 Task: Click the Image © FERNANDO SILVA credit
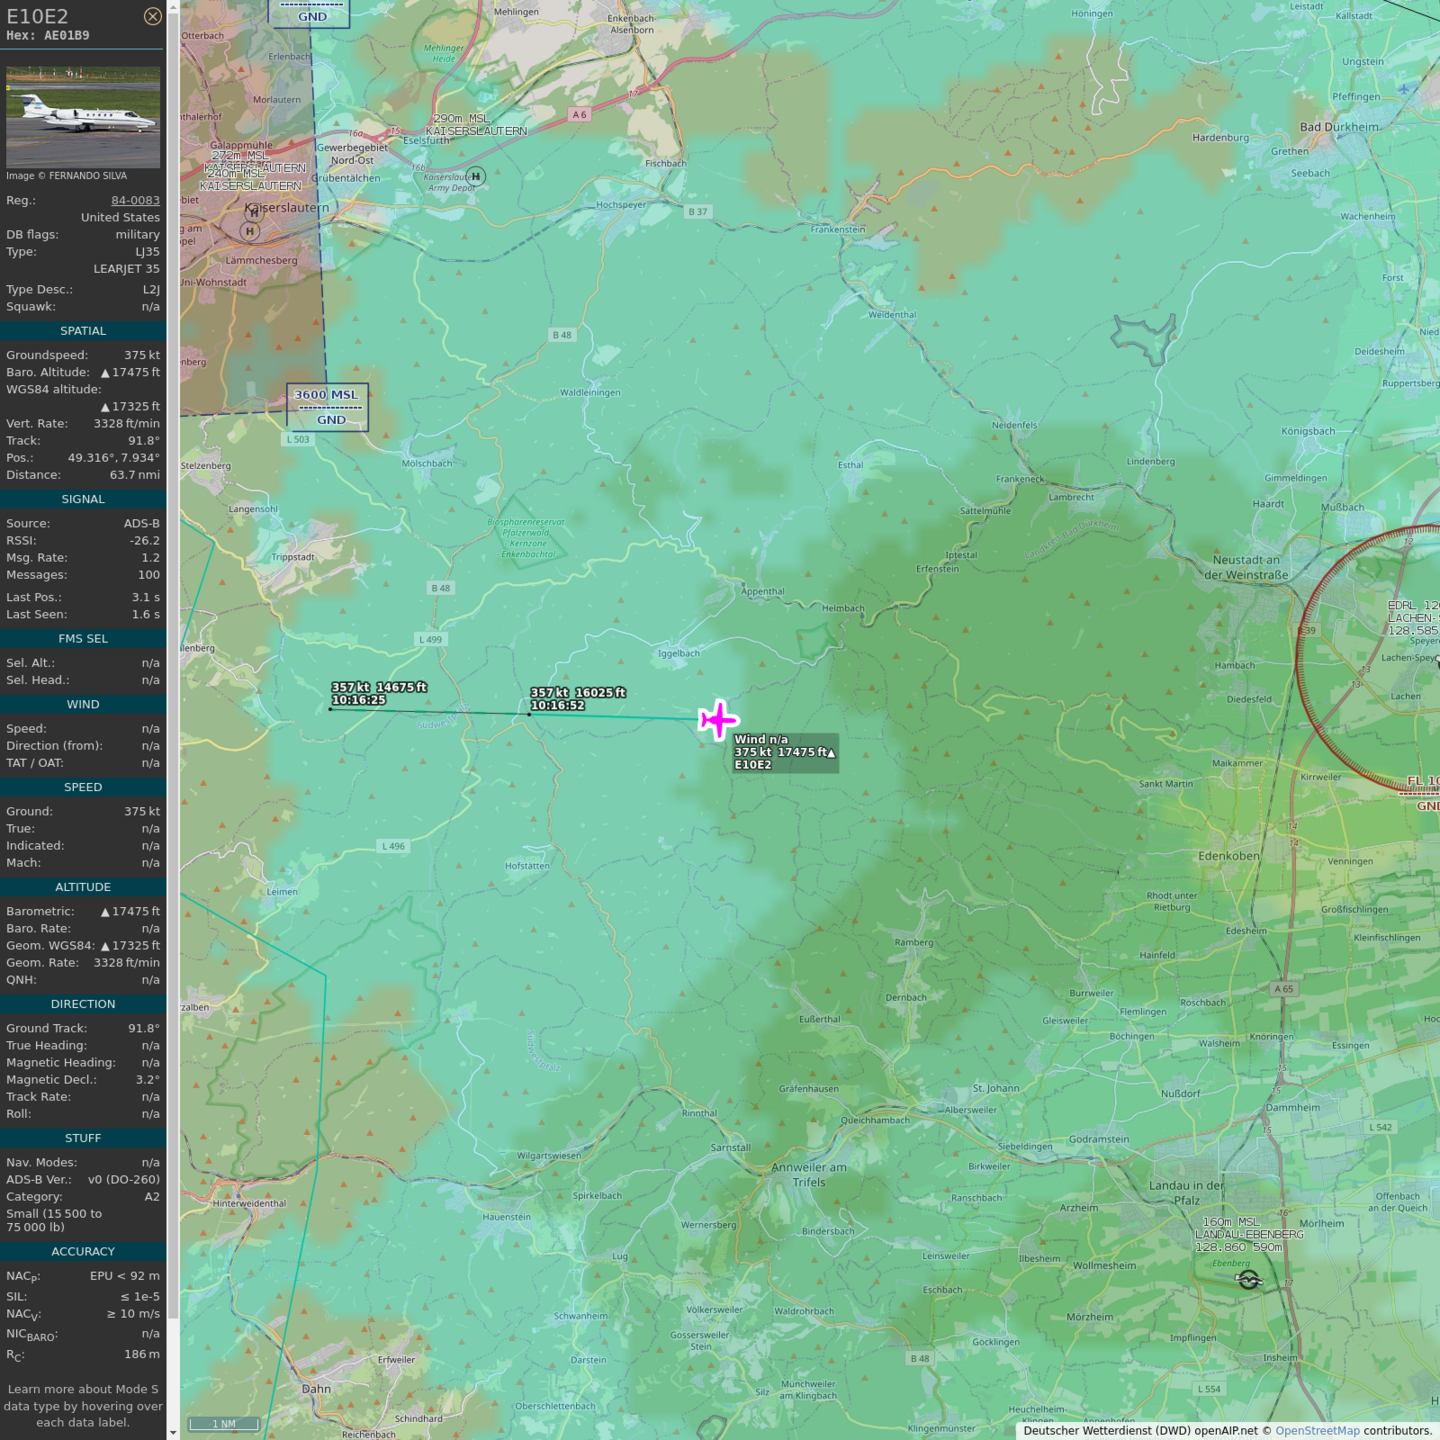tap(67, 176)
